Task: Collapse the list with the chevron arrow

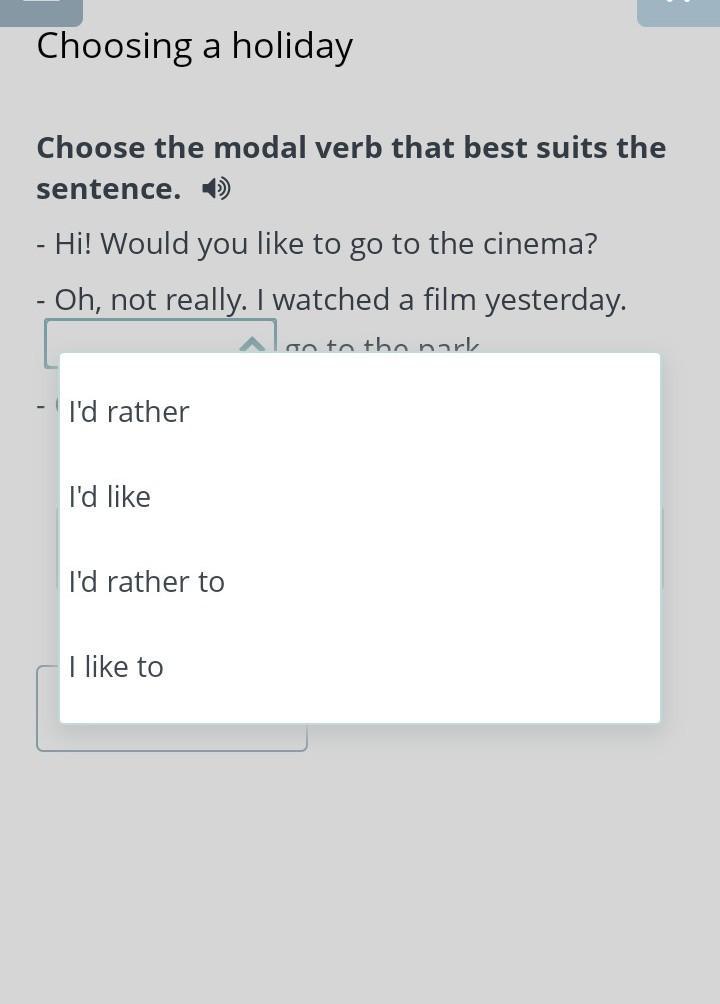Action: [x=252, y=344]
